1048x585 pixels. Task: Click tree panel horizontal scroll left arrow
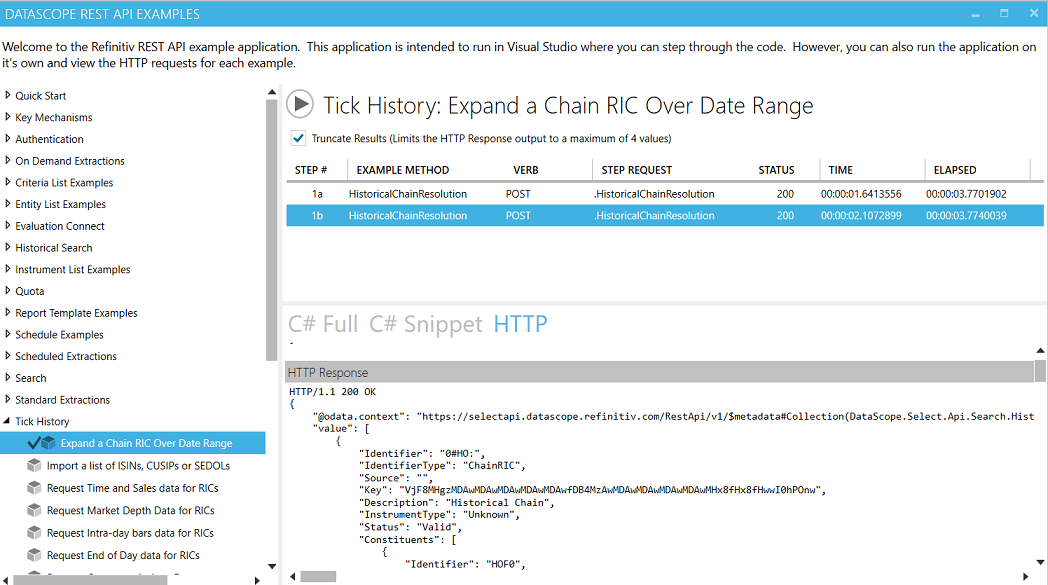[5, 580]
